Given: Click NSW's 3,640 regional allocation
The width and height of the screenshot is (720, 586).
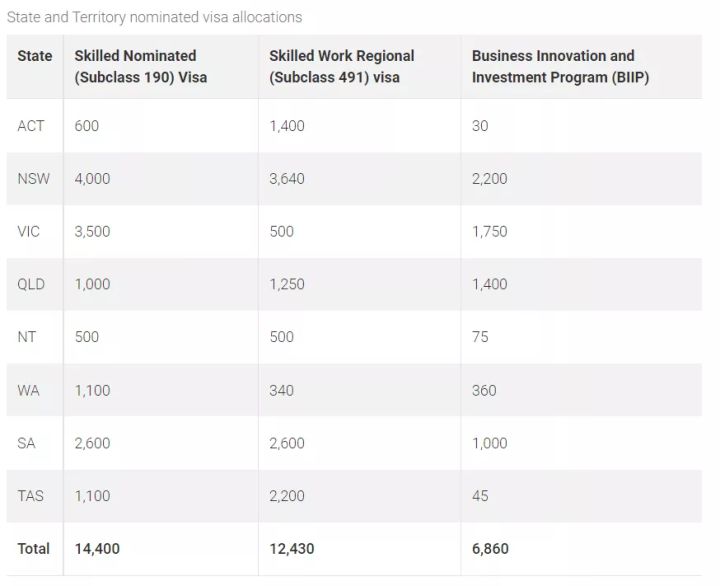Looking at the screenshot, I should coord(287,179).
